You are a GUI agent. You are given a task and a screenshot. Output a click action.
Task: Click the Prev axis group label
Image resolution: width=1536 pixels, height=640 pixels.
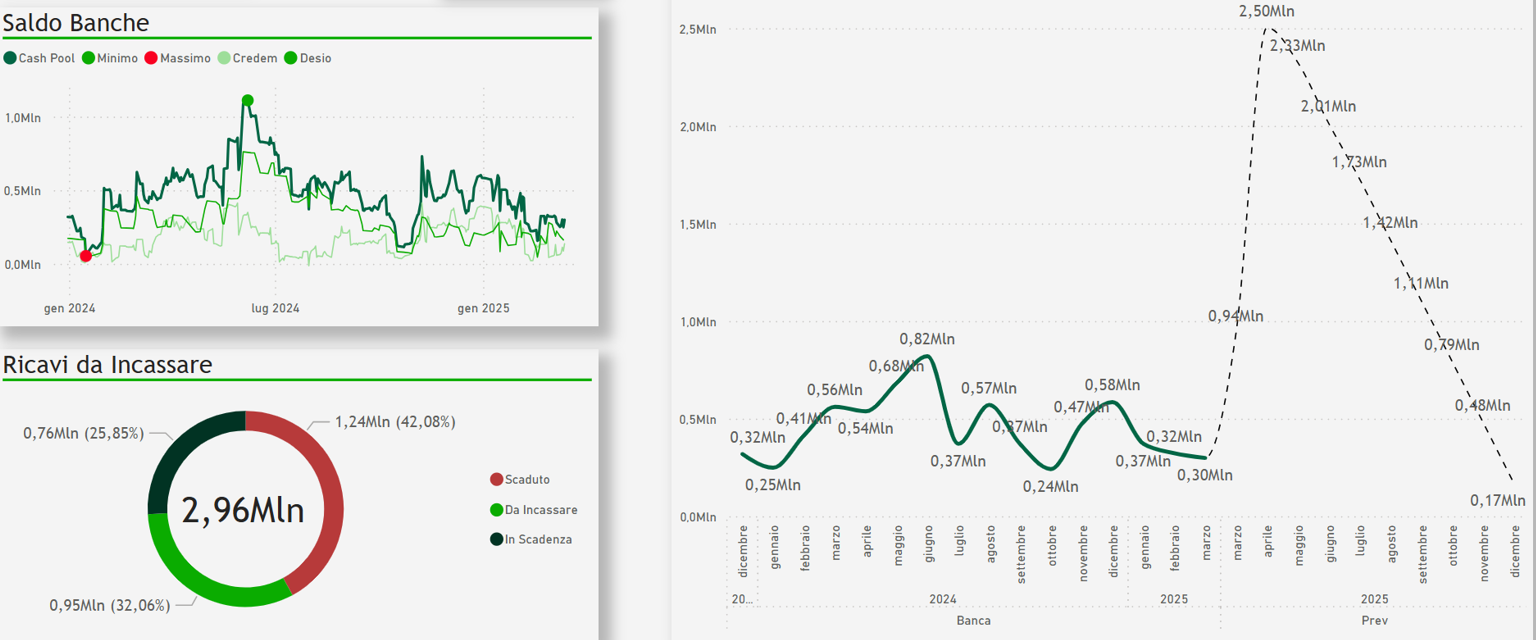coord(1375,621)
